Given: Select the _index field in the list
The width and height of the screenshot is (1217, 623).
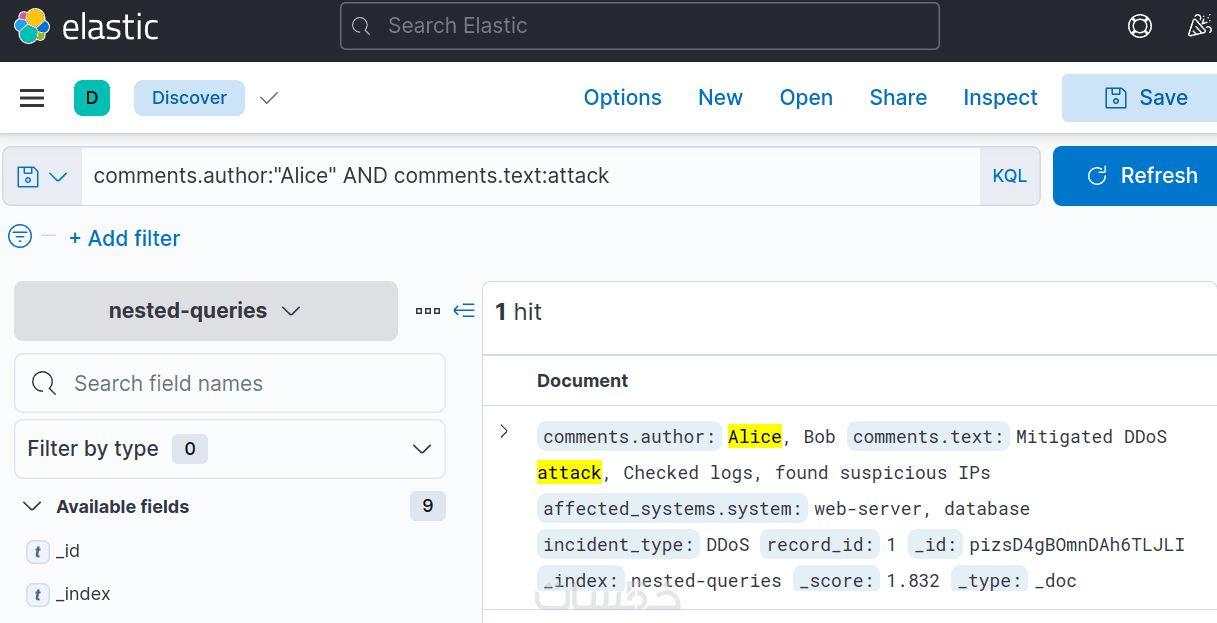Looking at the screenshot, I should click(83, 594).
